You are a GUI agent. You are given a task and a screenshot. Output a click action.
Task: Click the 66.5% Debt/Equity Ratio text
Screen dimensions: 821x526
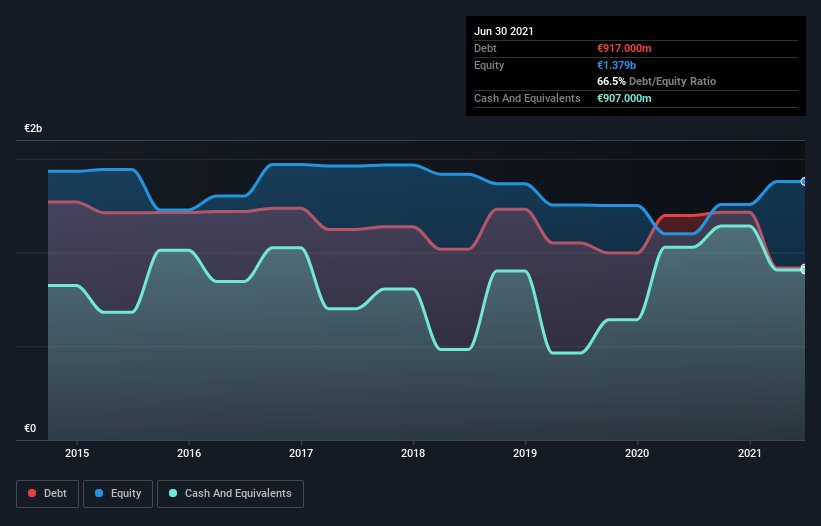(x=657, y=82)
